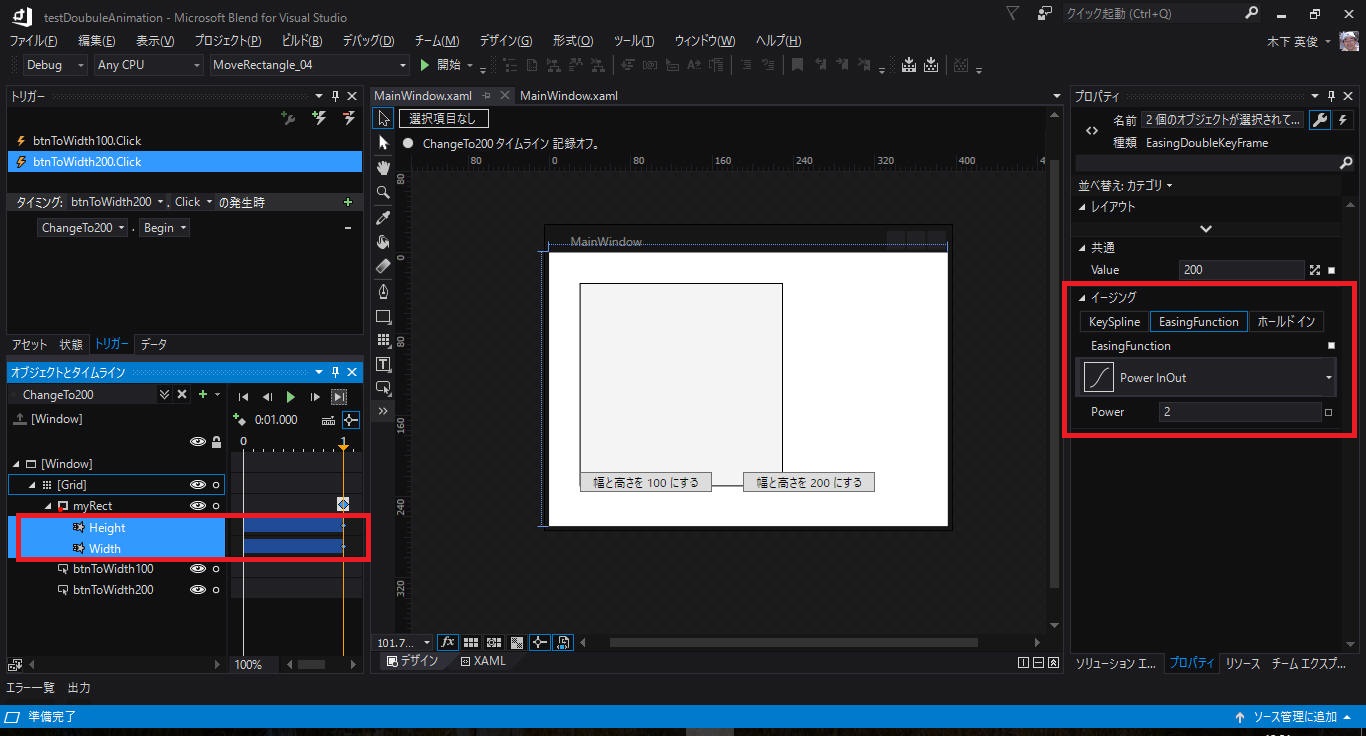1366x736 pixels.
Task: Toggle fx effects rendering in designer bar
Action: (x=448, y=642)
